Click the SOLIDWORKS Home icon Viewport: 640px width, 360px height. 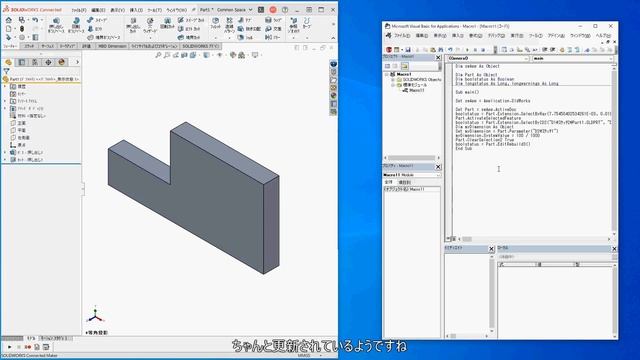pos(9,20)
